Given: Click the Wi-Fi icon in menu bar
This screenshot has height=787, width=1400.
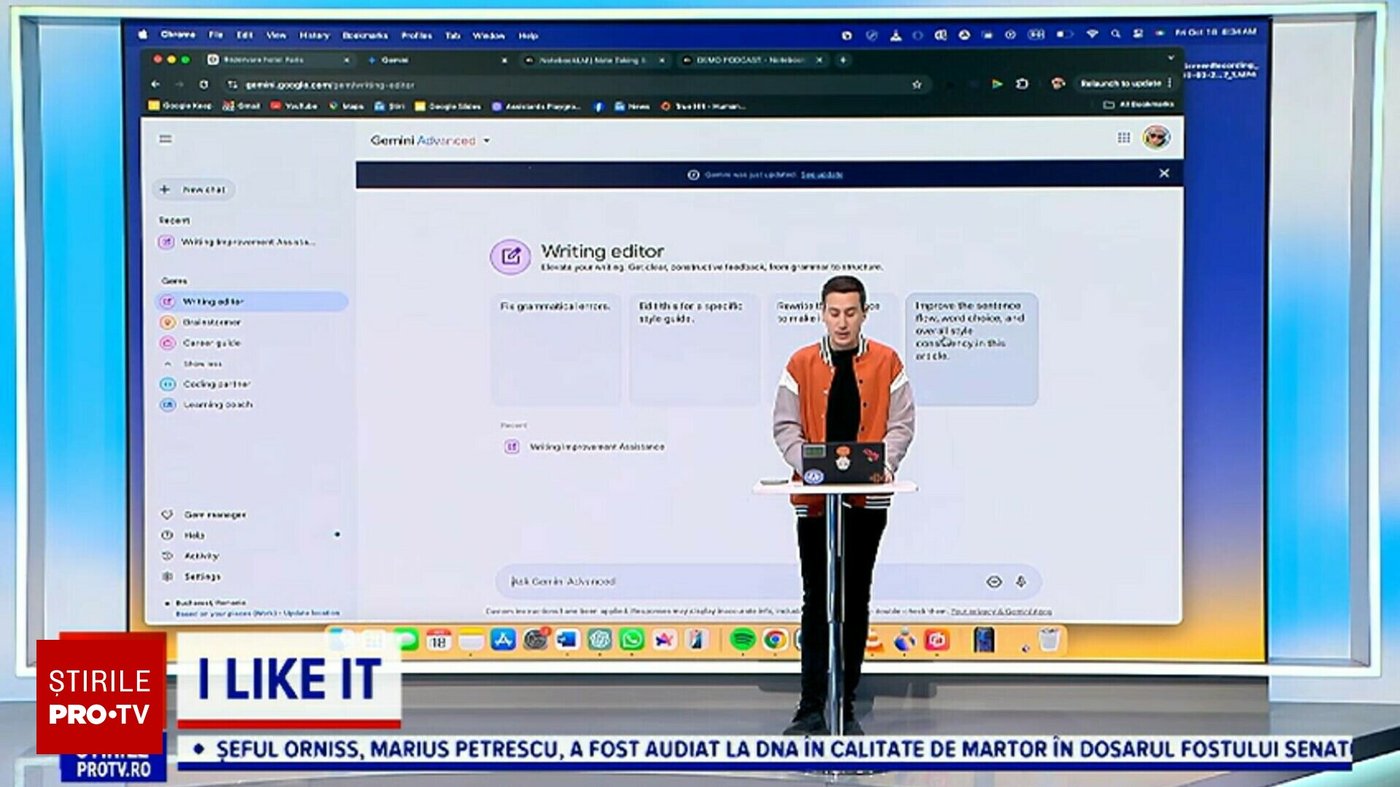Looking at the screenshot, I should (x=1092, y=34).
